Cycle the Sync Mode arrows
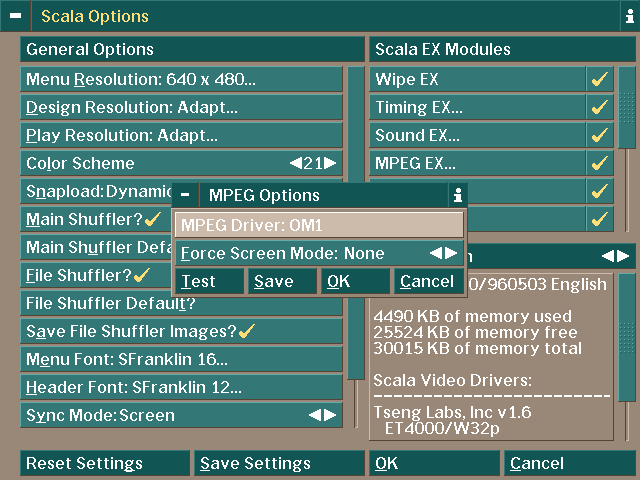This screenshot has width=640, height=480. pyautogui.click(x=321, y=415)
